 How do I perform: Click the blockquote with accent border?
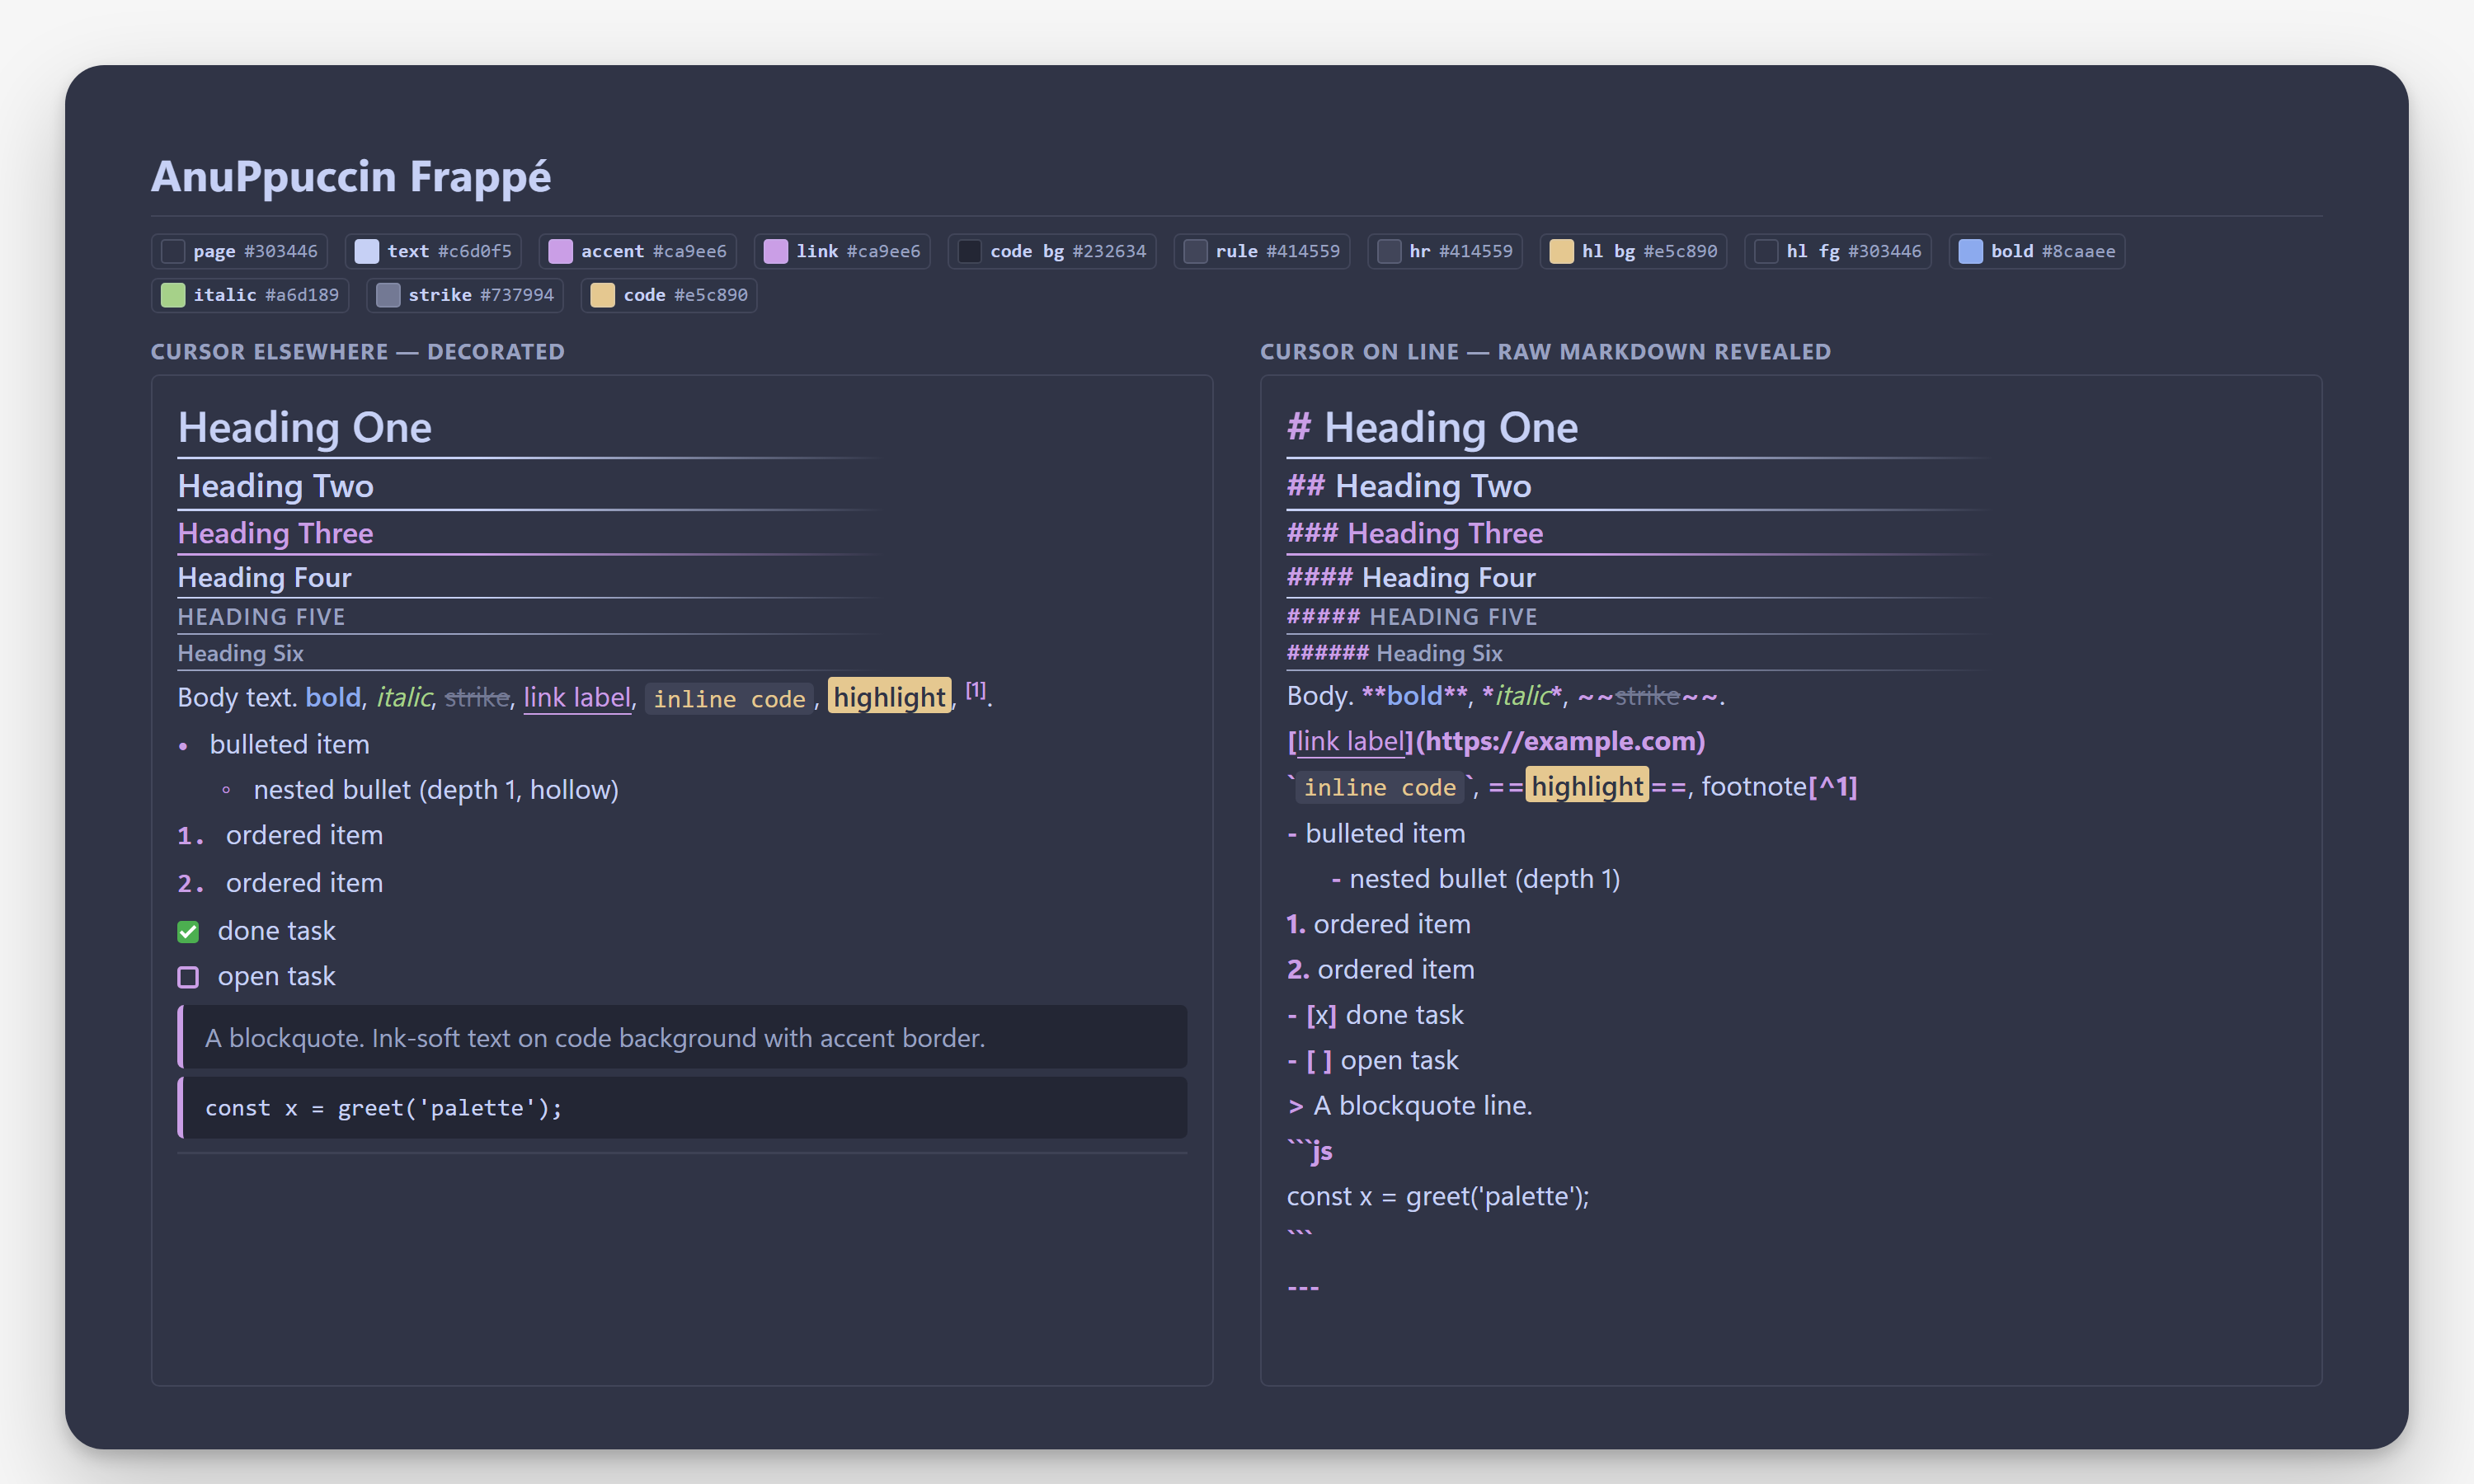682,1037
